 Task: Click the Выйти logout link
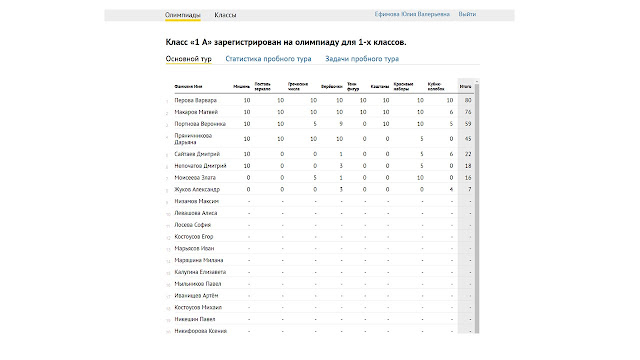pos(467,14)
